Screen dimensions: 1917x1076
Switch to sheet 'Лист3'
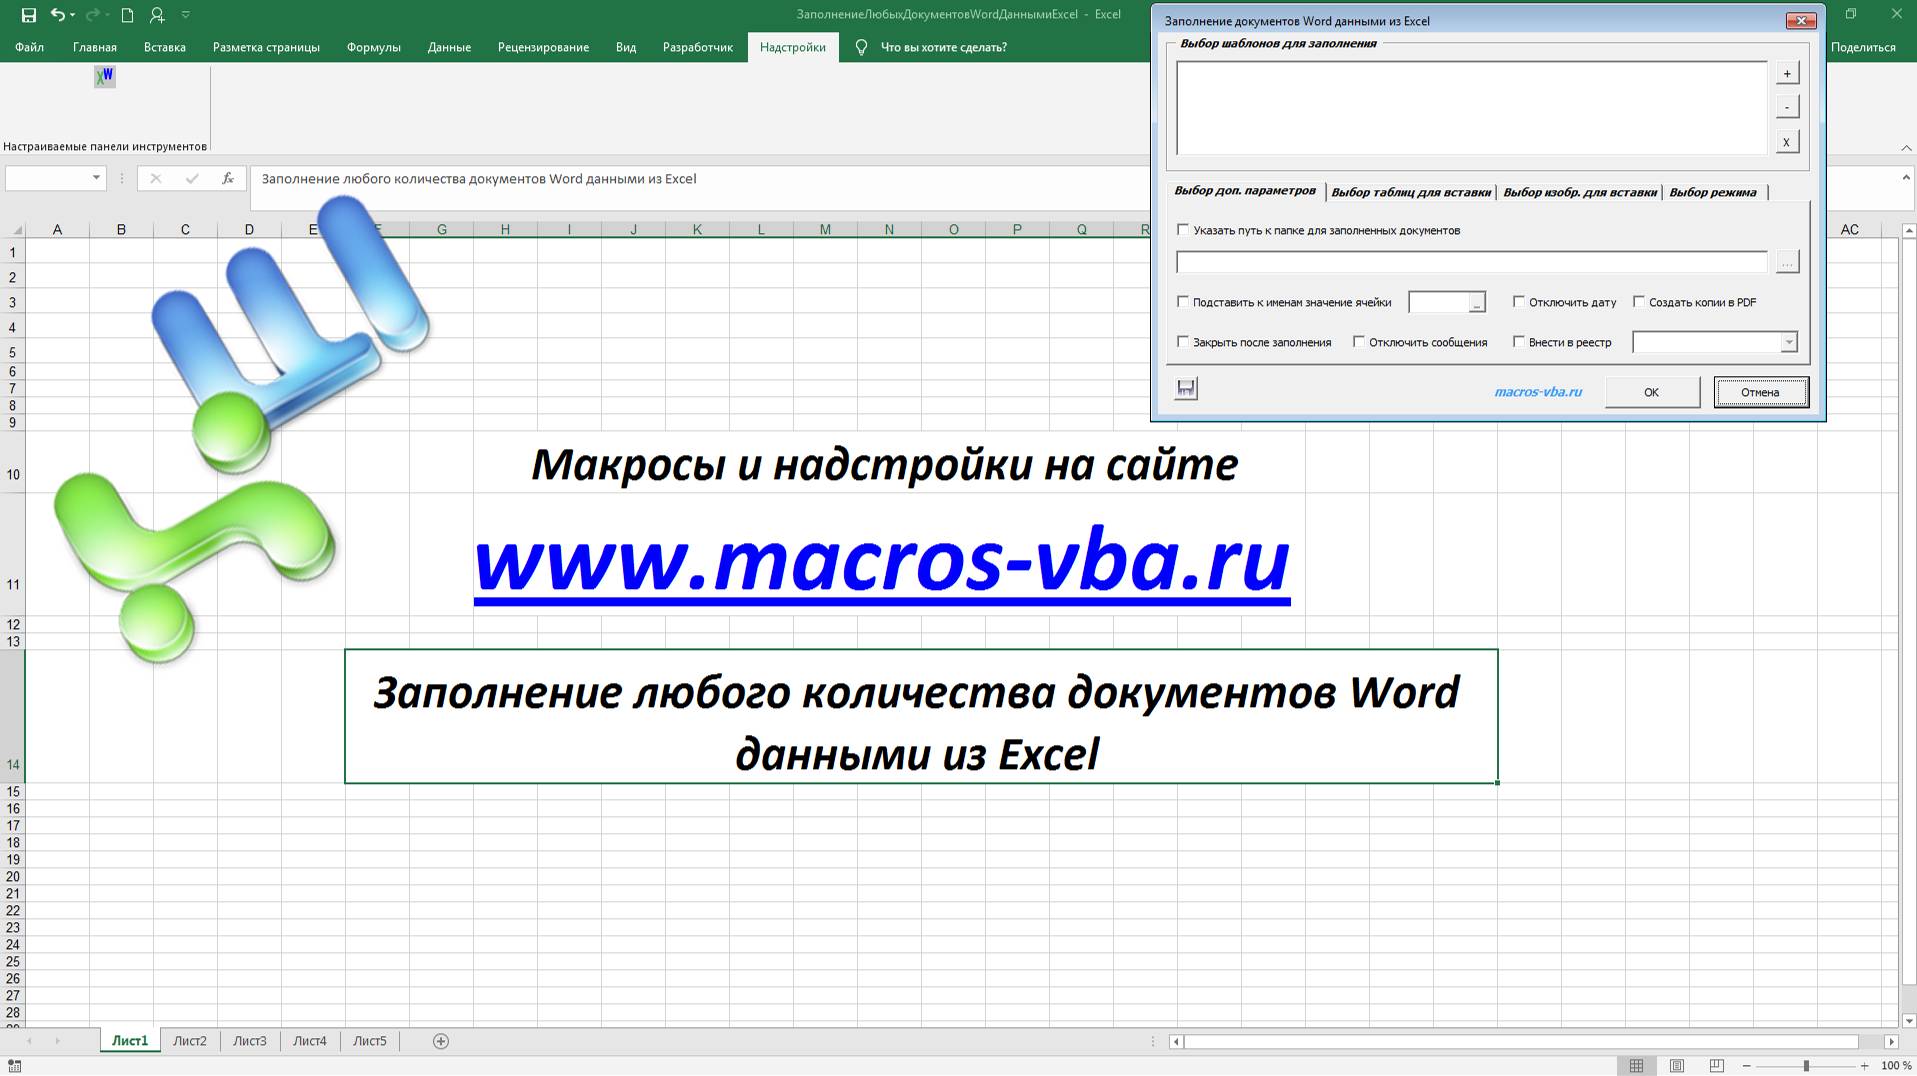[x=249, y=1040]
